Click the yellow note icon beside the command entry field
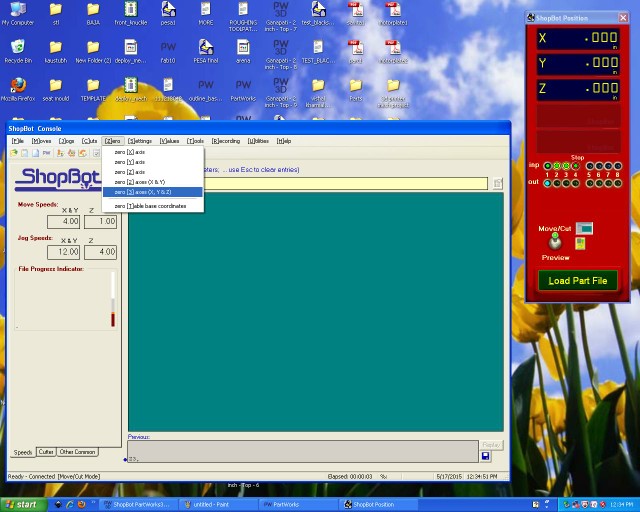 pos(498,183)
